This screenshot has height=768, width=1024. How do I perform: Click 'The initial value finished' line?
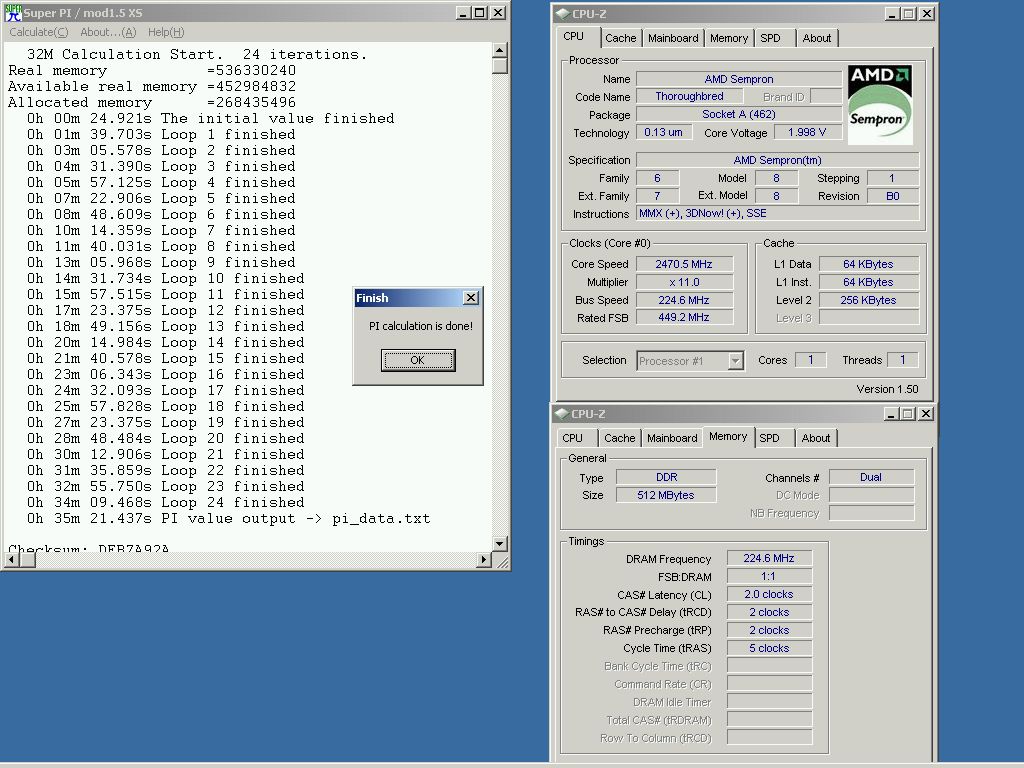point(211,118)
